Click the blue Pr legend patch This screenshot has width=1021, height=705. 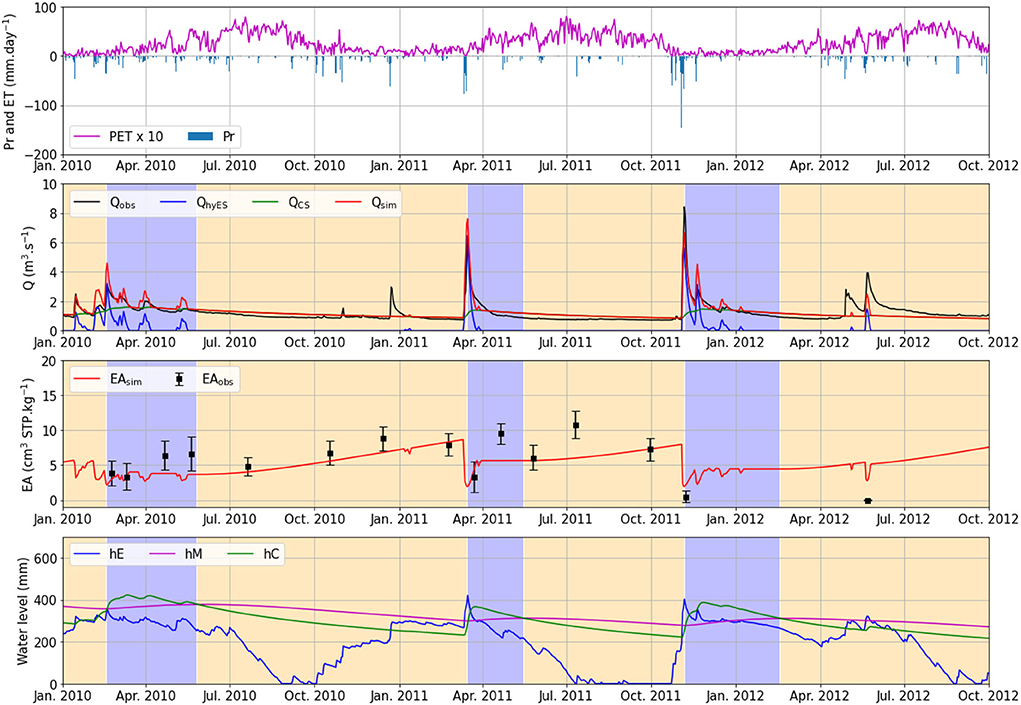[200, 137]
